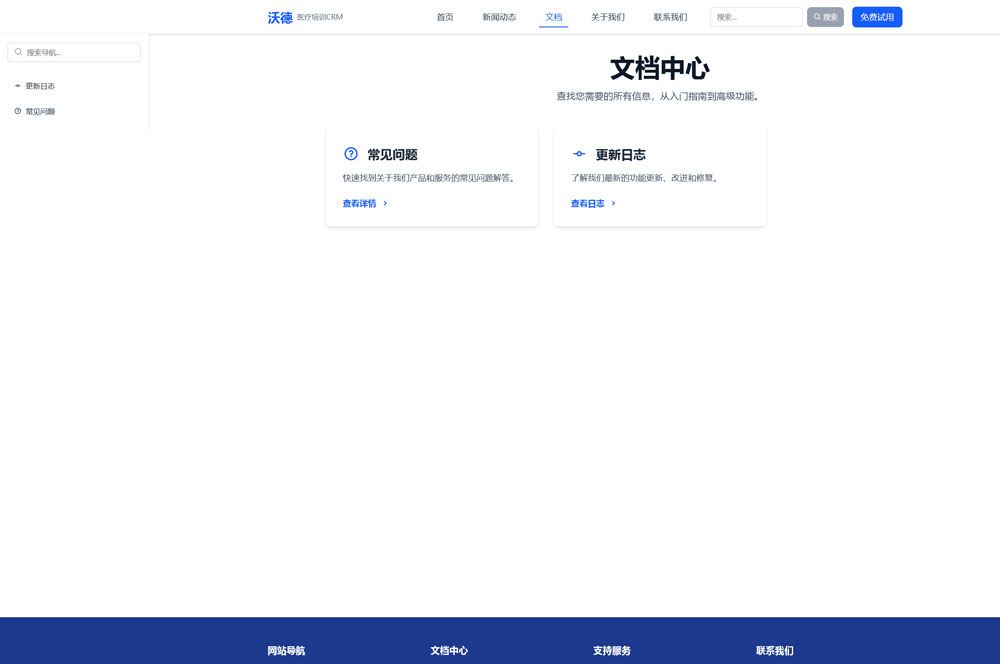Click the 查看详情 link
The height and width of the screenshot is (664, 1000).
[359, 203]
